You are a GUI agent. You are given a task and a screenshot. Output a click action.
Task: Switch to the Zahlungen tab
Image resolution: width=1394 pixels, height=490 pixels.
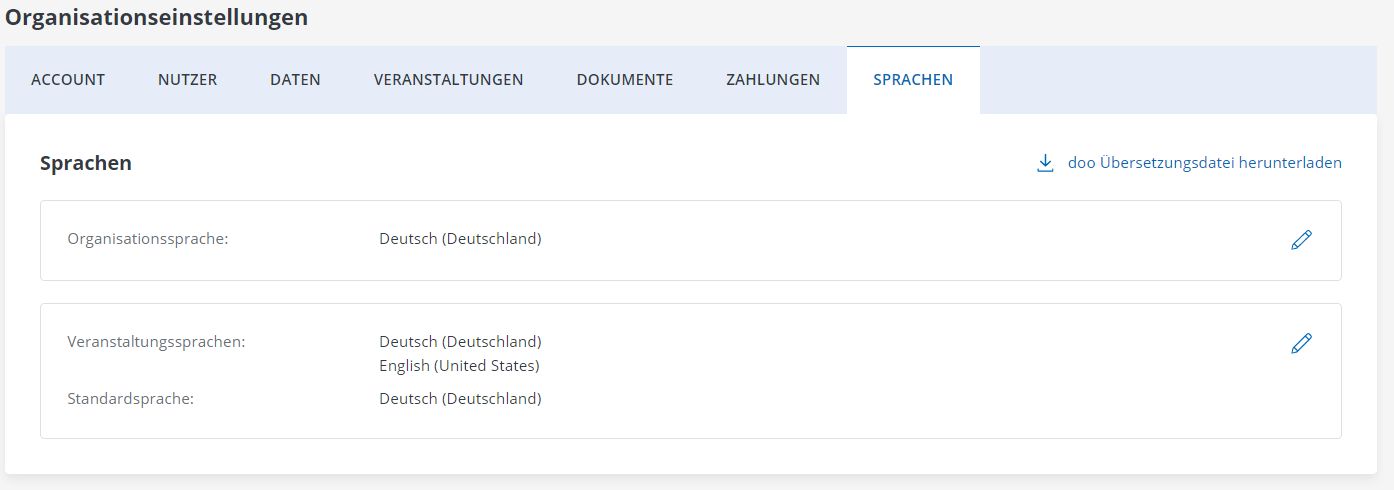pyautogui.click(x=773, y=80)
